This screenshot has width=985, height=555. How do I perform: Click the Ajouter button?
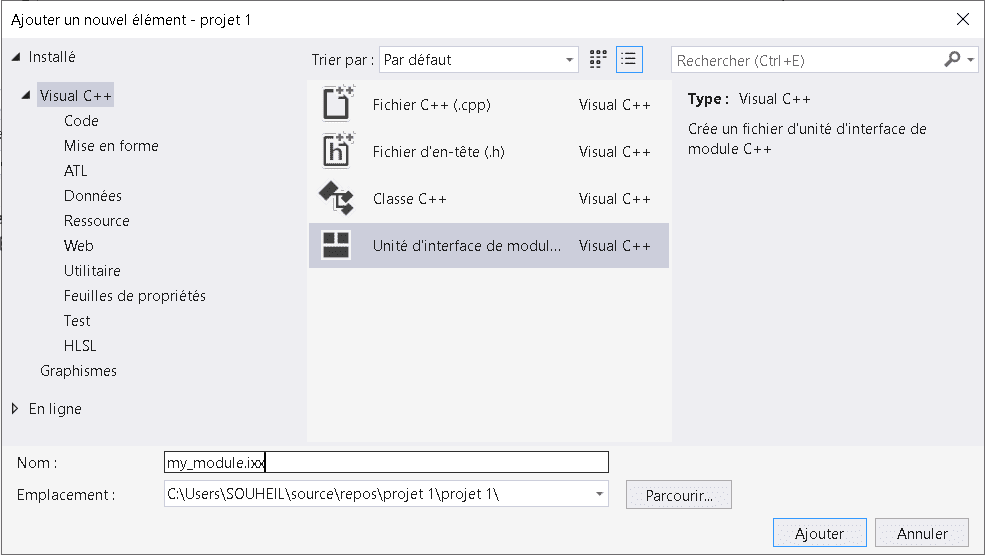(820, 533)
